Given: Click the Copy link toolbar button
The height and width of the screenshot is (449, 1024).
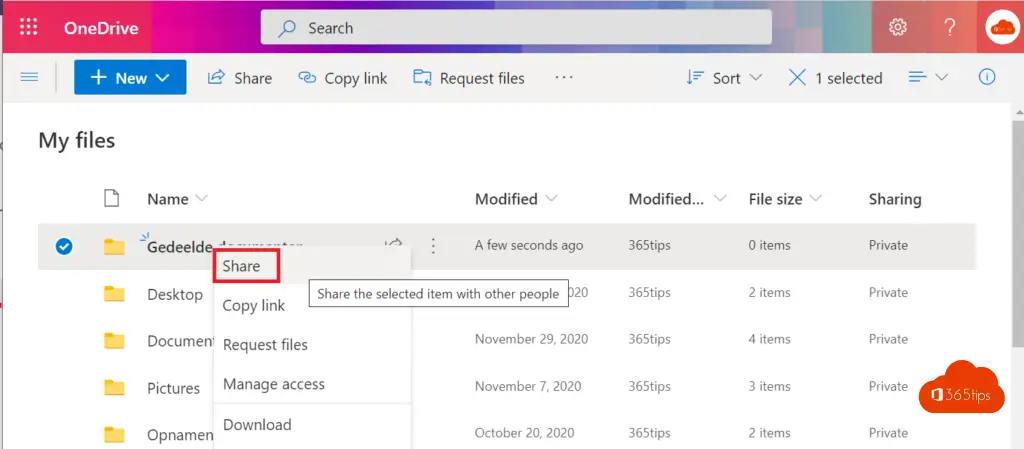Looking at the screenshot, I should coord(343,78).
